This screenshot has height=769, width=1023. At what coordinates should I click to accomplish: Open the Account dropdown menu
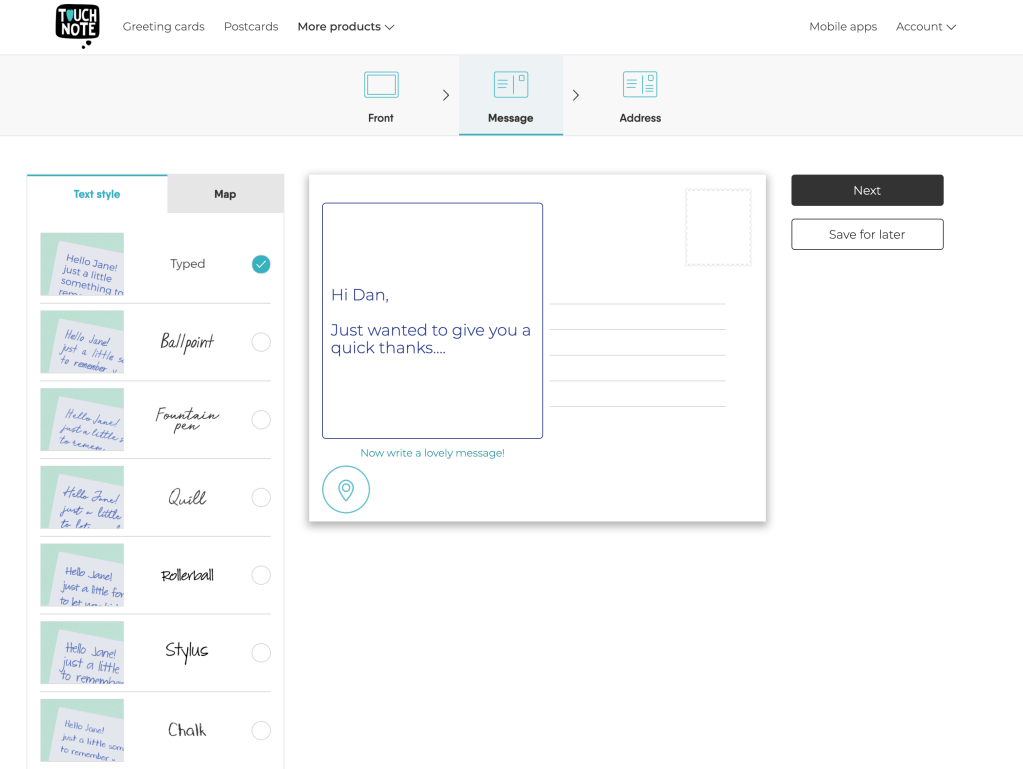tap(925, 27)
